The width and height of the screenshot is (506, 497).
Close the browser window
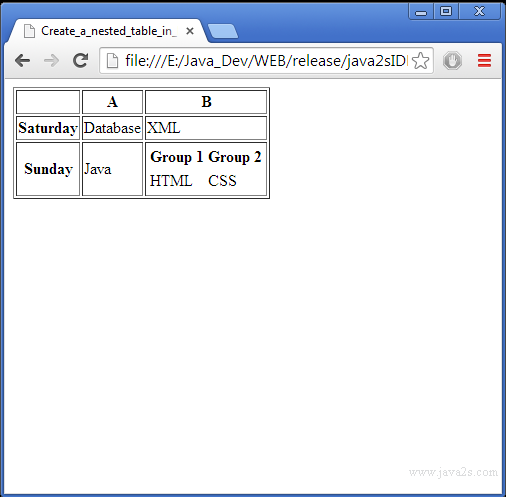click(480, 12)
